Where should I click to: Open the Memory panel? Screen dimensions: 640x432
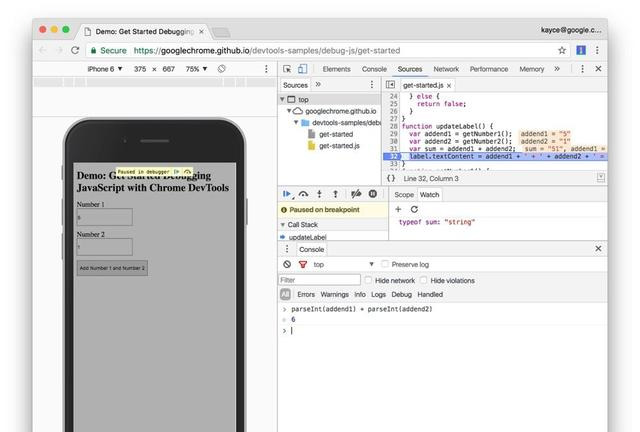pyautogui.click(x=532, y=69)
